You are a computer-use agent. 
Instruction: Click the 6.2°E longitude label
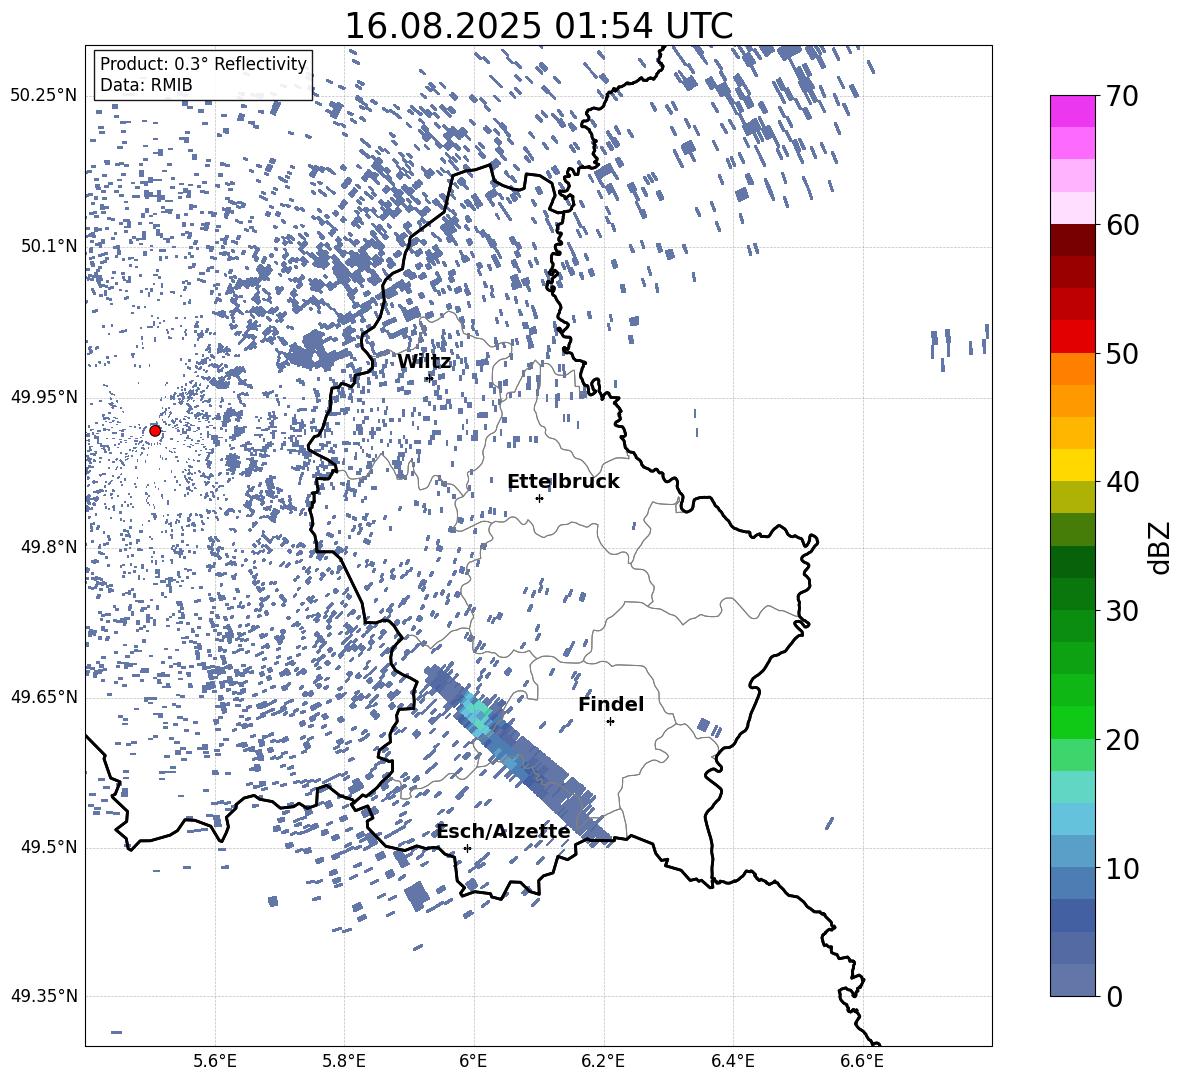[603, 1061]
